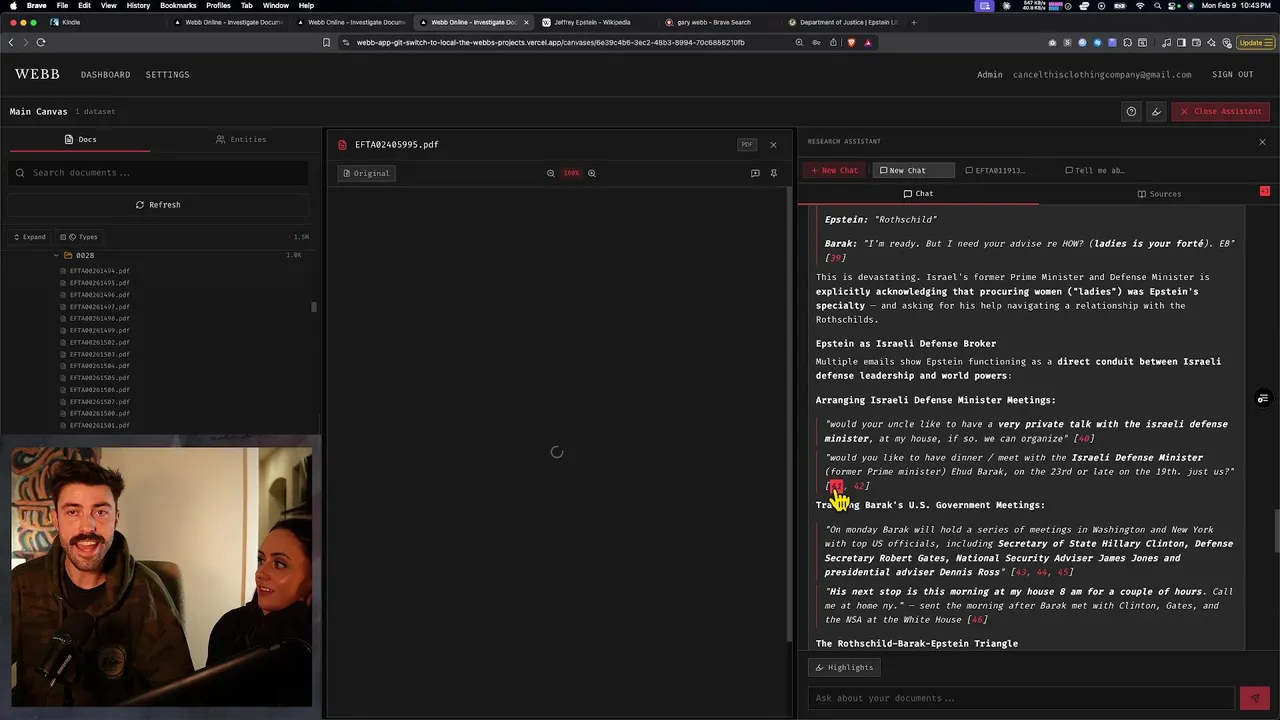
Task: Open the 100% zoom level control
Action: (571, 173)
